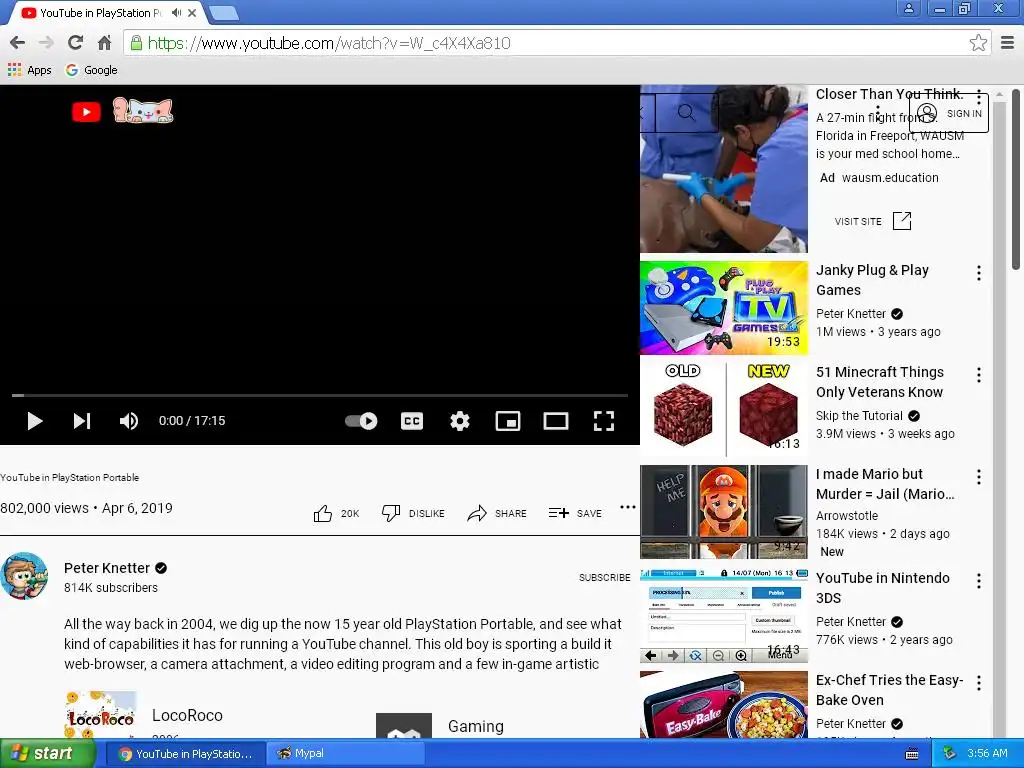Open options for I made Mario video
Image resolution: width=1024 pixels, height=768 pixels.
pyautogui.click(x=978, y=477)
